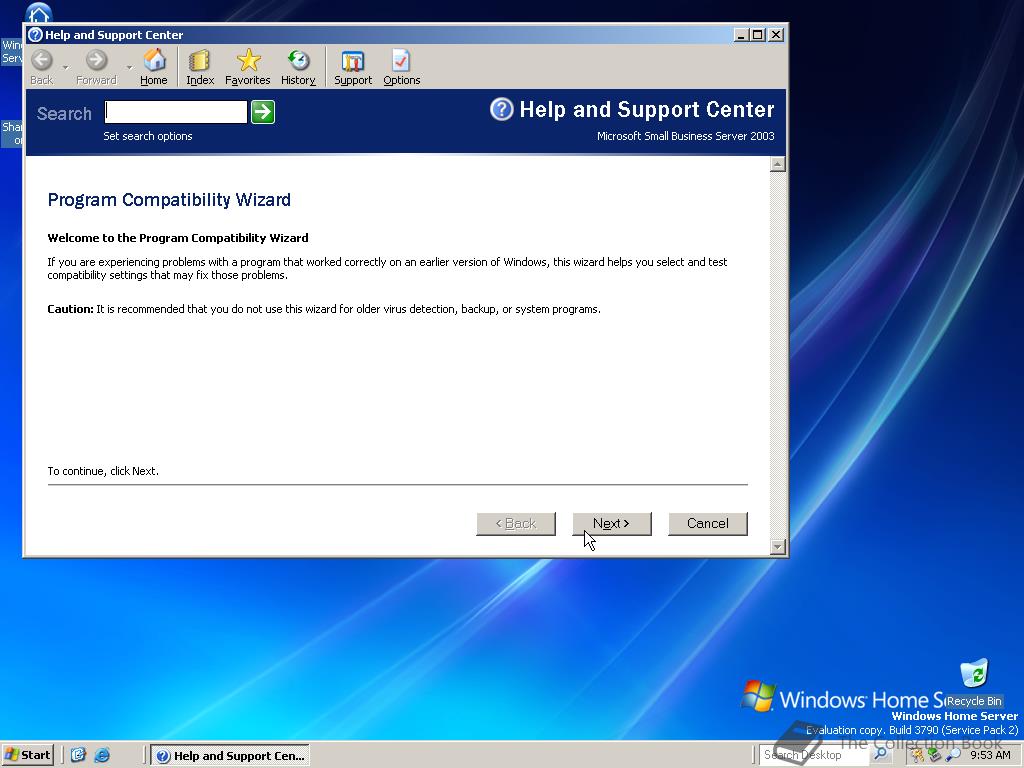Open the Forward history dropdown arrow

129,67
